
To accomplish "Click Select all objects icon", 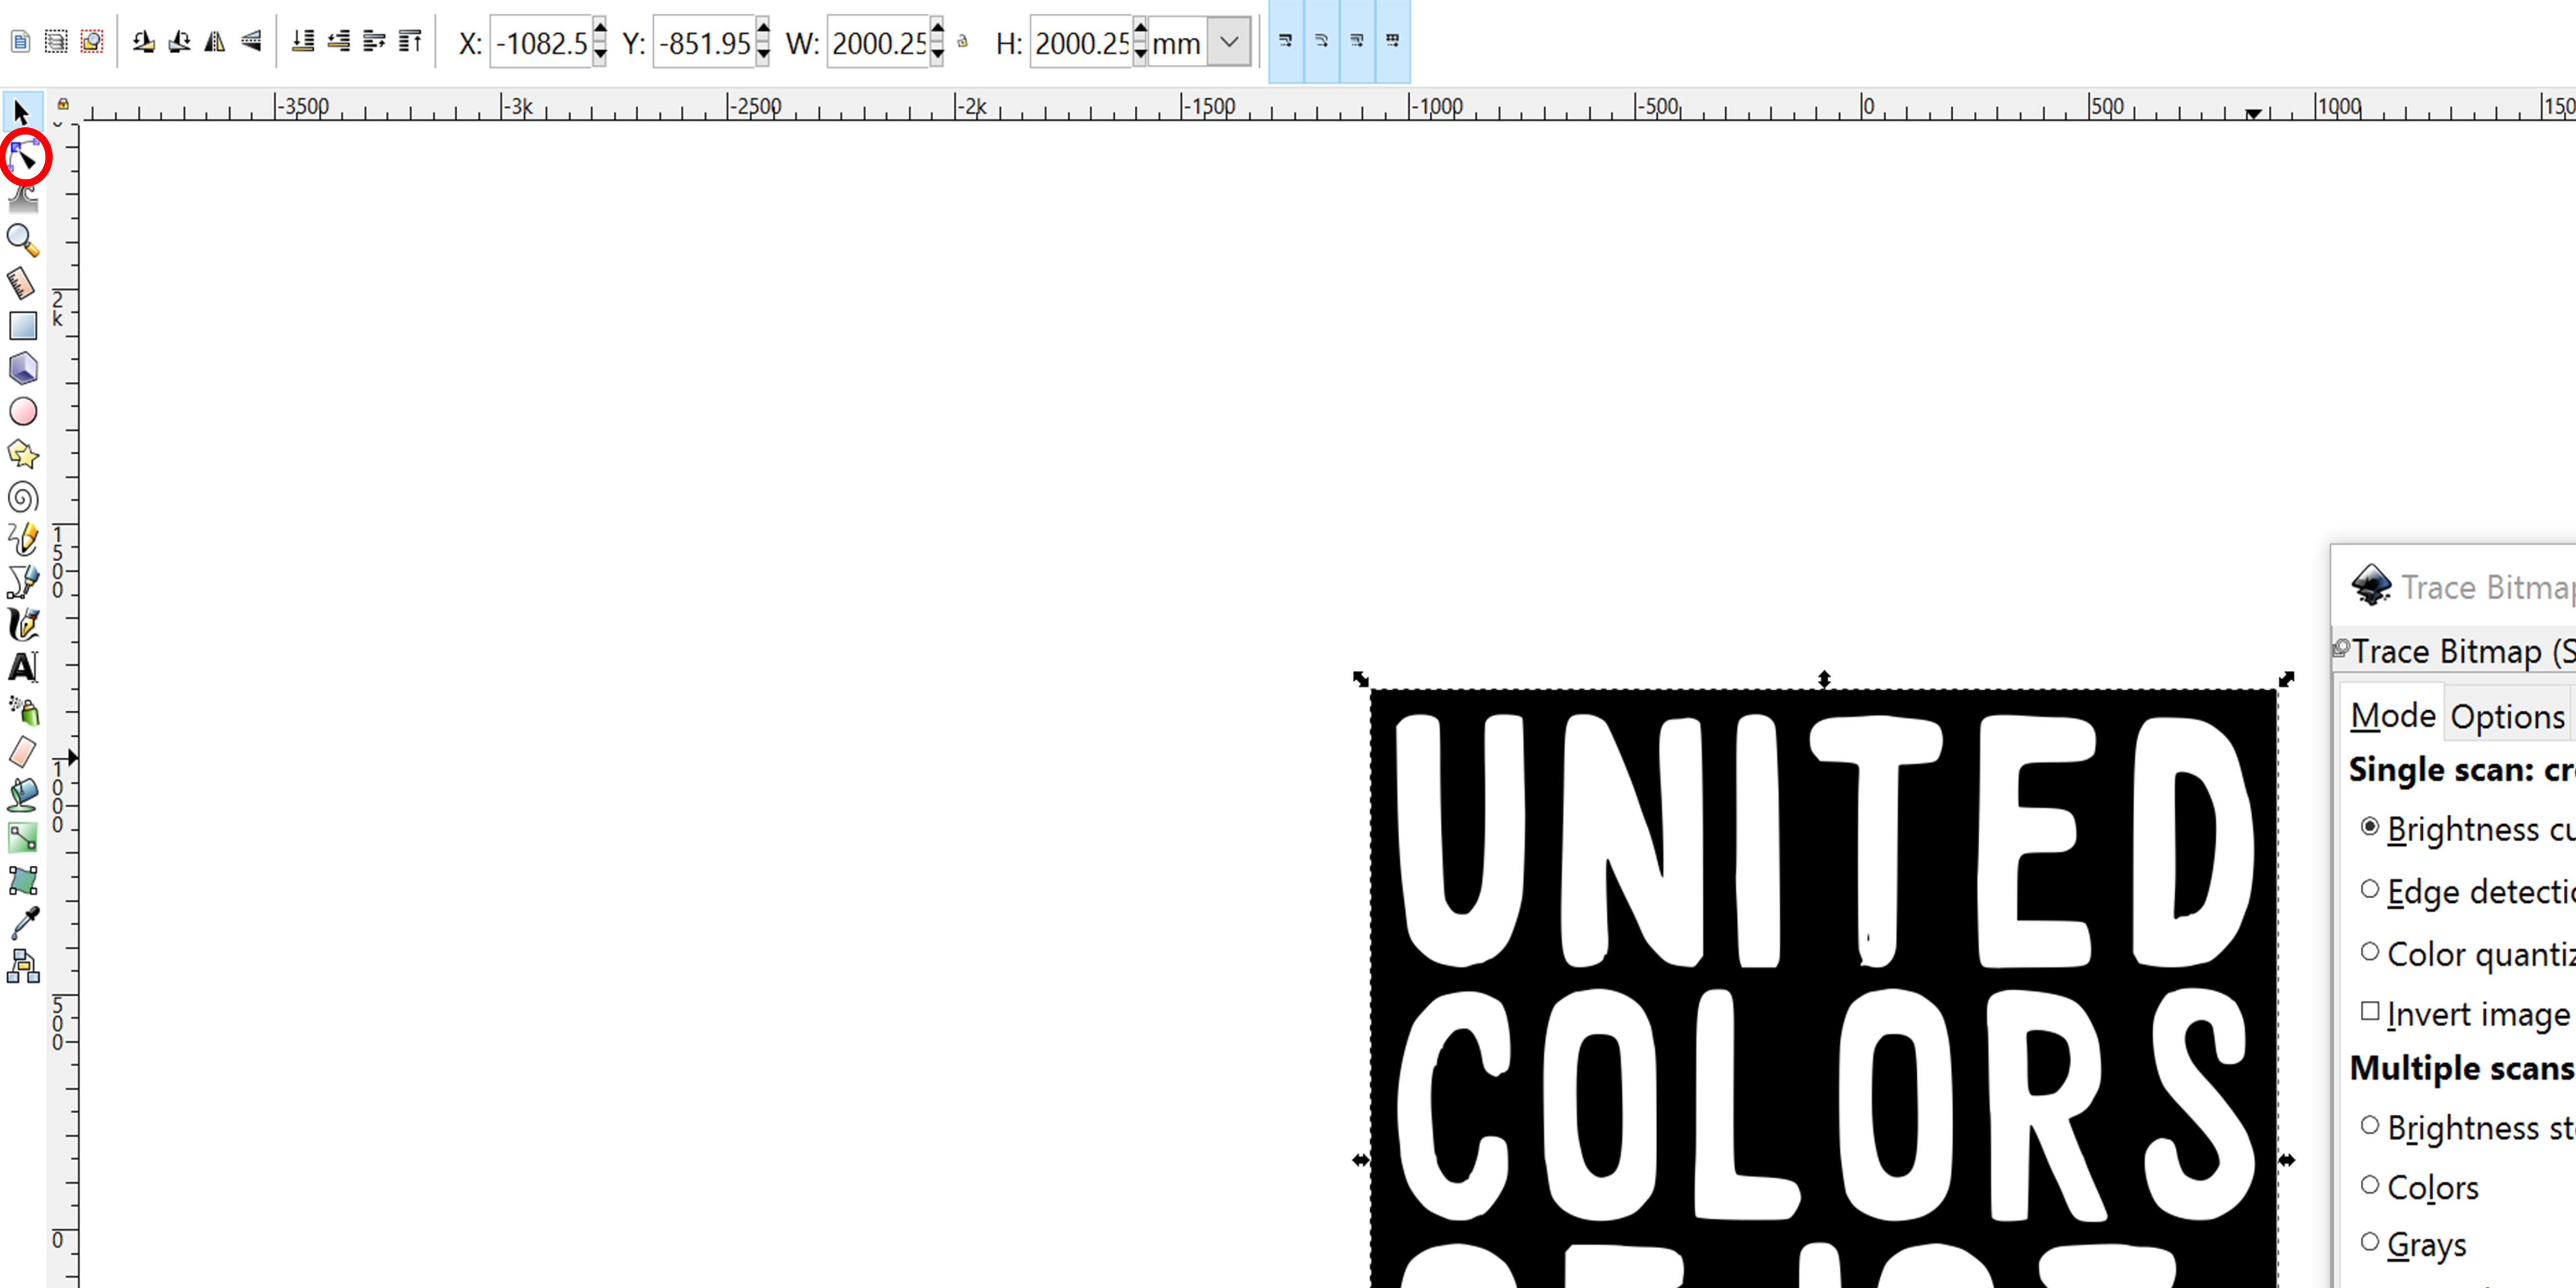I will 21,42.
